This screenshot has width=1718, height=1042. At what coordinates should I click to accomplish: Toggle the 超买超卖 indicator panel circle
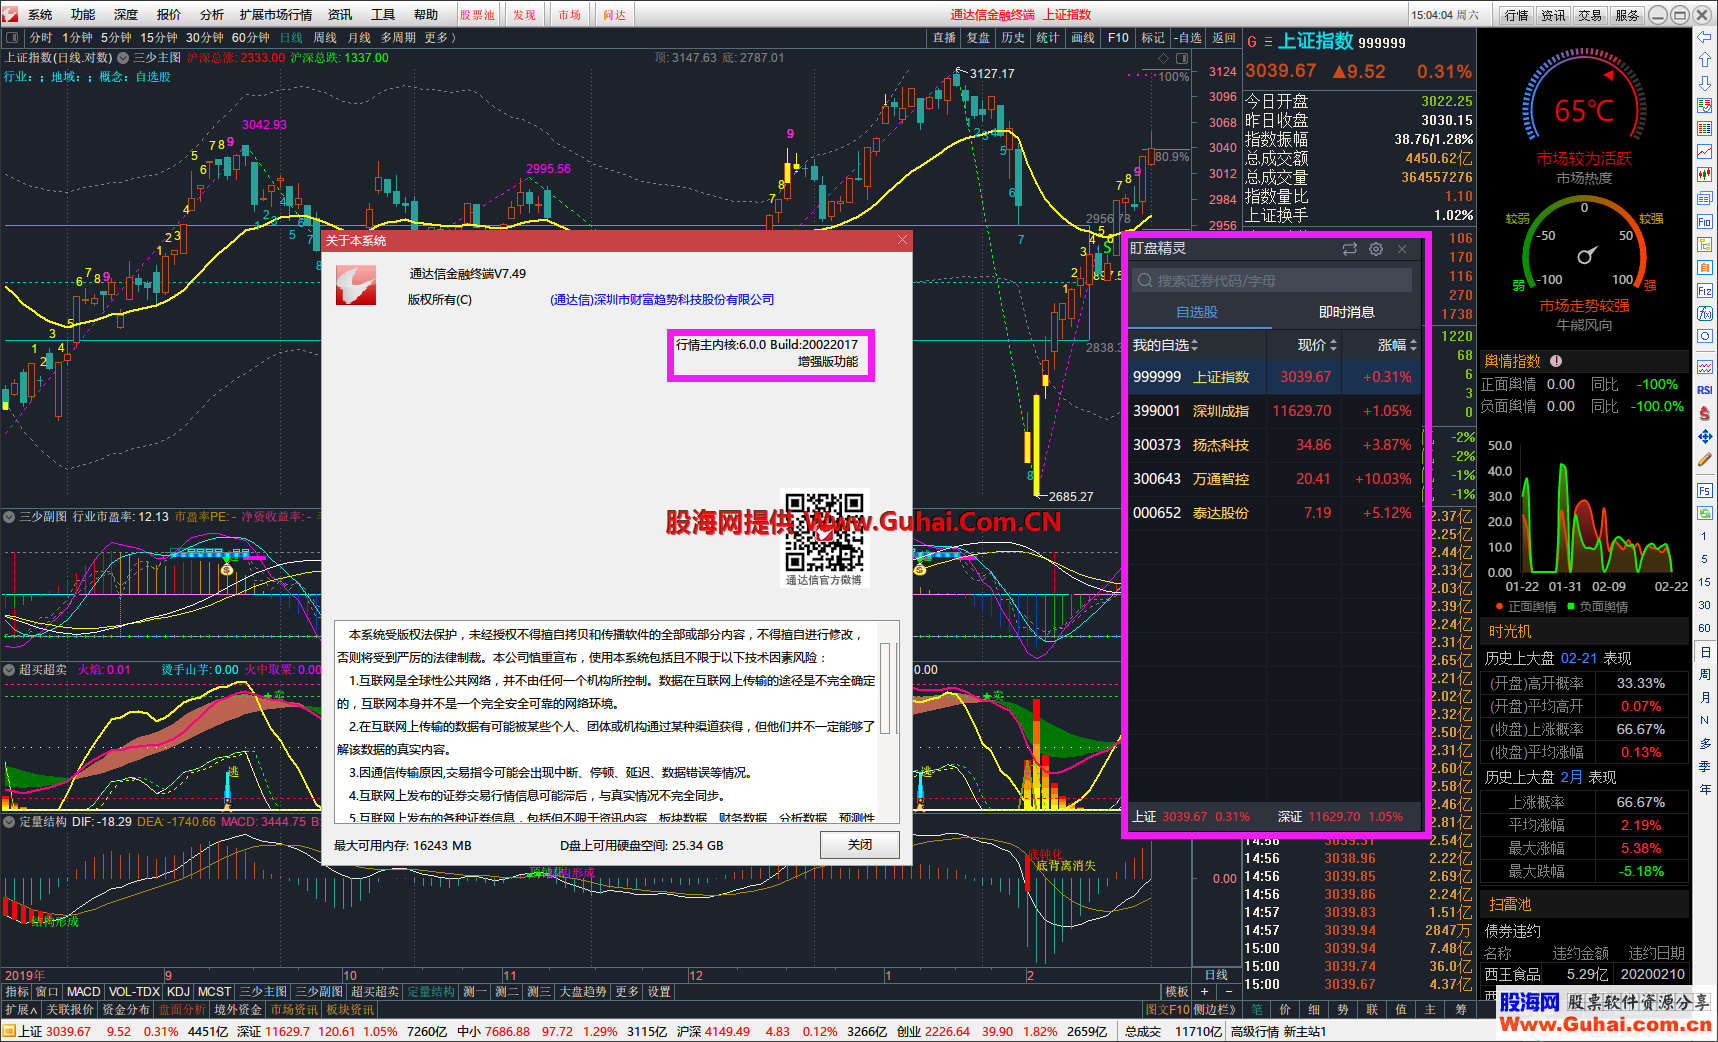[x=9, y=670]
